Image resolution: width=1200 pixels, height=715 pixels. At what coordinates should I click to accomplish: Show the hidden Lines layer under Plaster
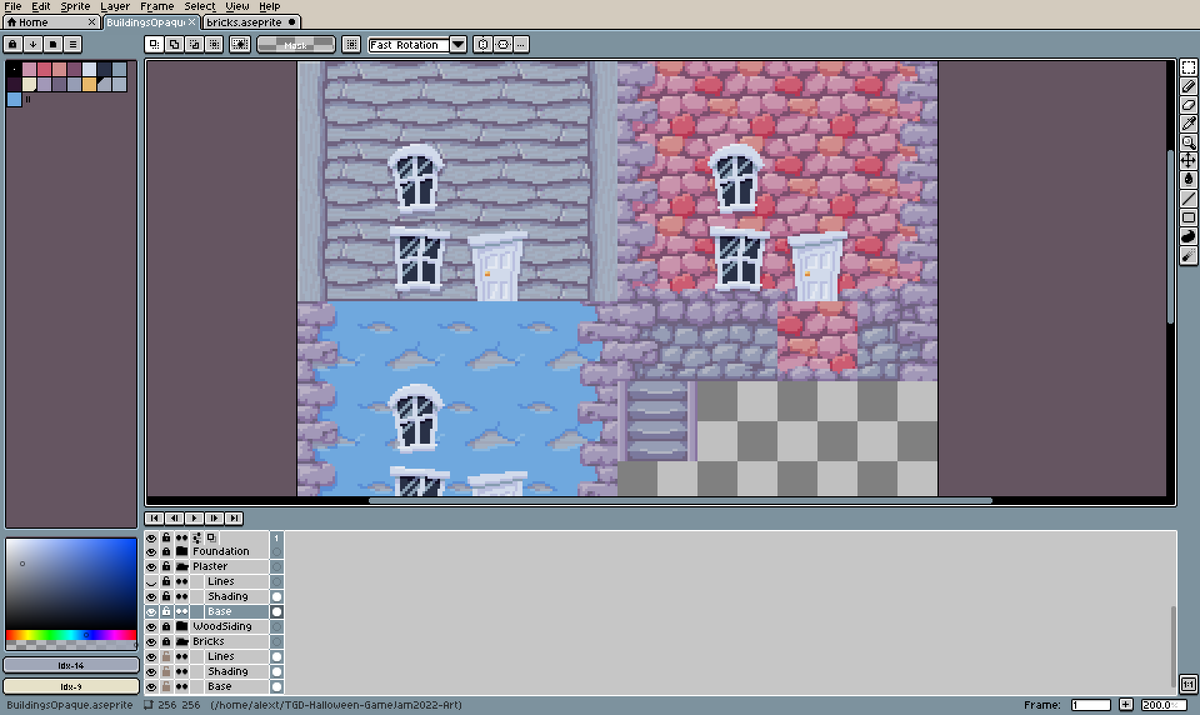click(150, 581)
